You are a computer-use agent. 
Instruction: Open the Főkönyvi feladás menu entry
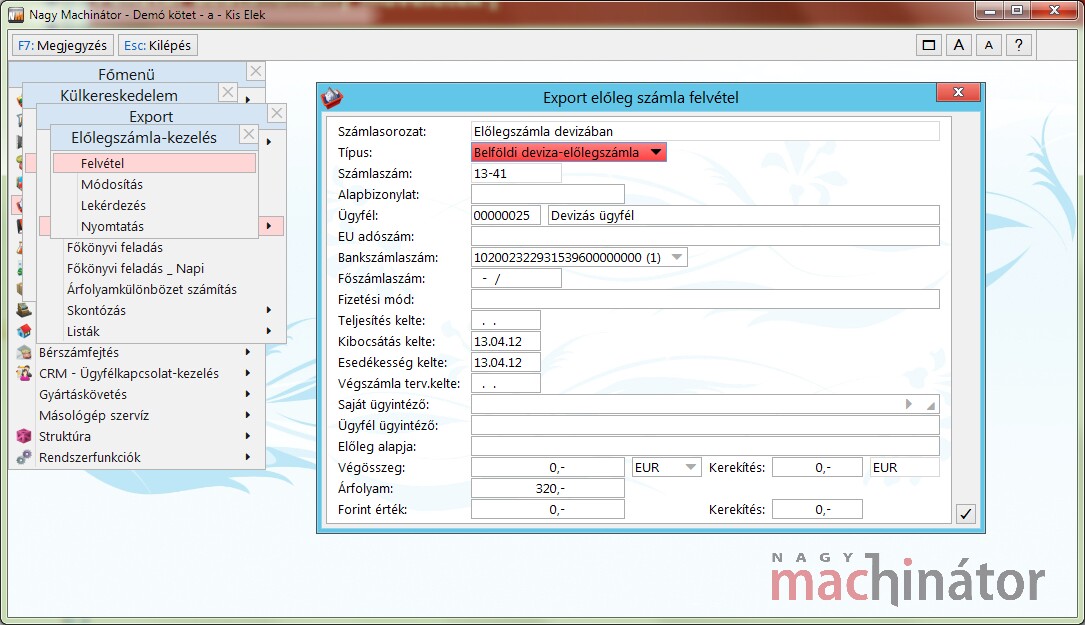click(x=115, y=247)
